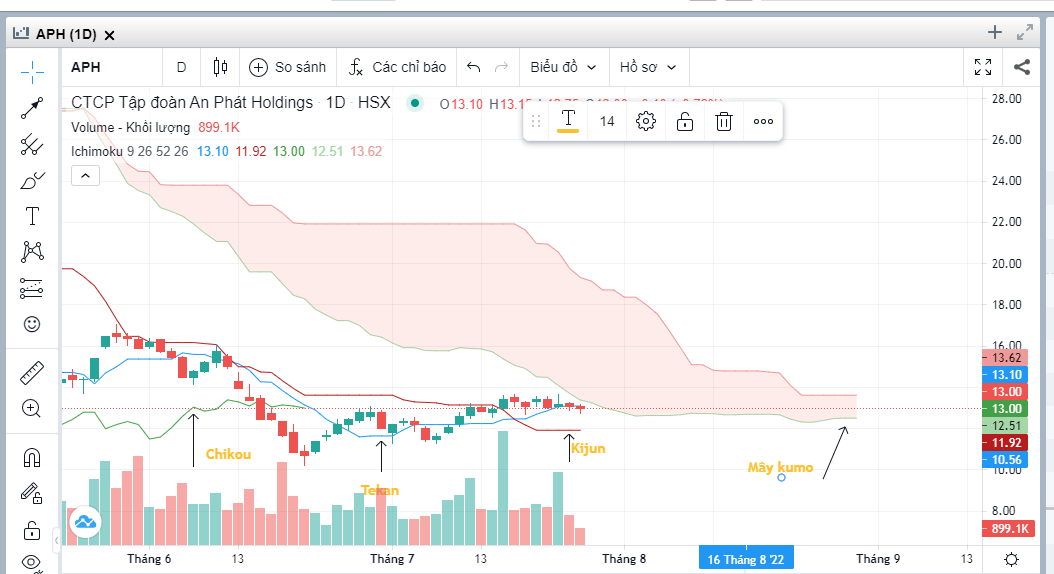Screen dimensions: 1054x574
Task: Delete the selected drawing with the trash icon
Action: coord(724,122)
